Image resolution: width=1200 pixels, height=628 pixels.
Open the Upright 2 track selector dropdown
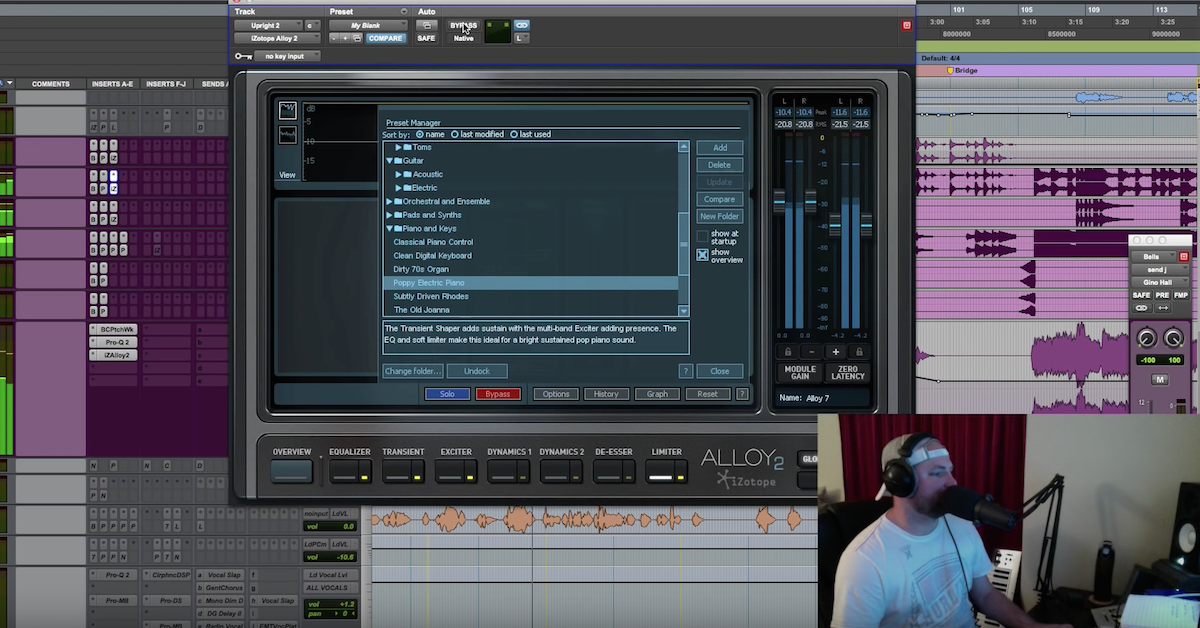[x=267, y=25]
